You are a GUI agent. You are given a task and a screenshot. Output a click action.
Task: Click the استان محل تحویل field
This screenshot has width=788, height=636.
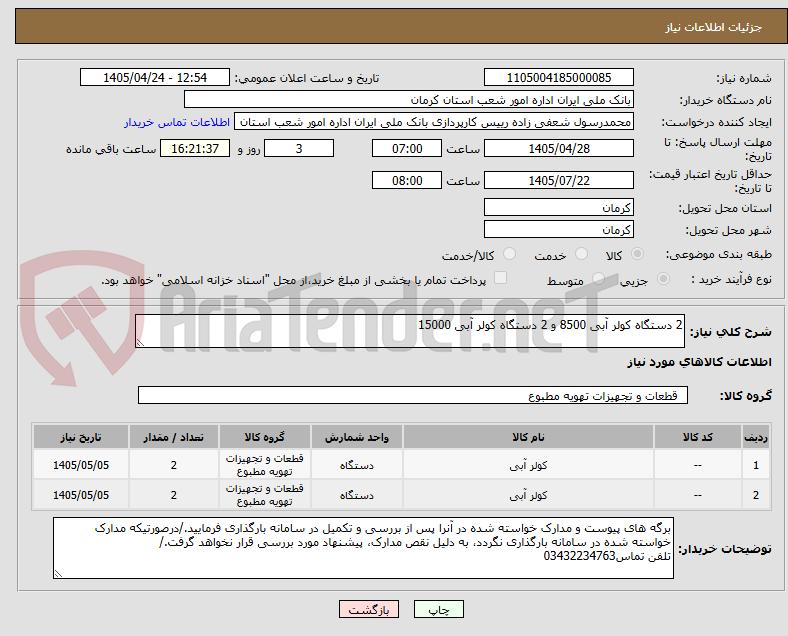(x=559, y=207)
